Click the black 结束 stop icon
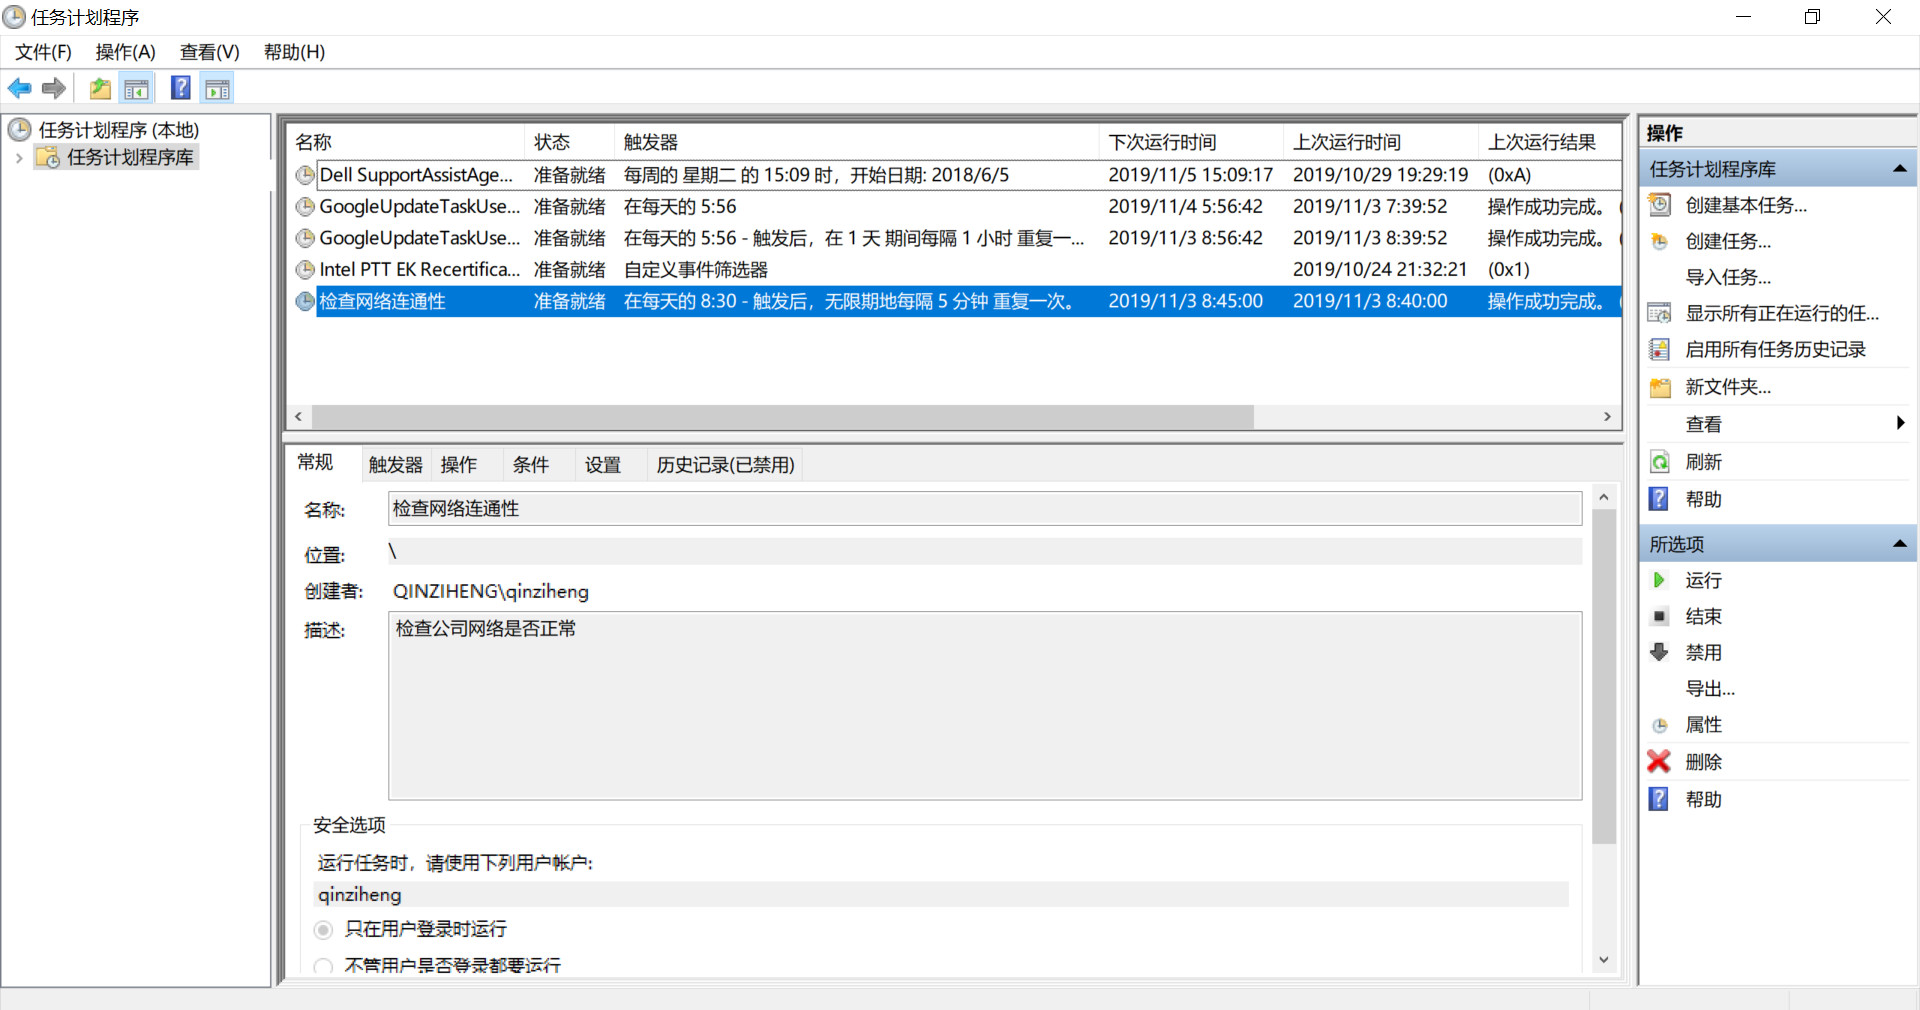The image size is (1920, 1010). point(1660,616)
